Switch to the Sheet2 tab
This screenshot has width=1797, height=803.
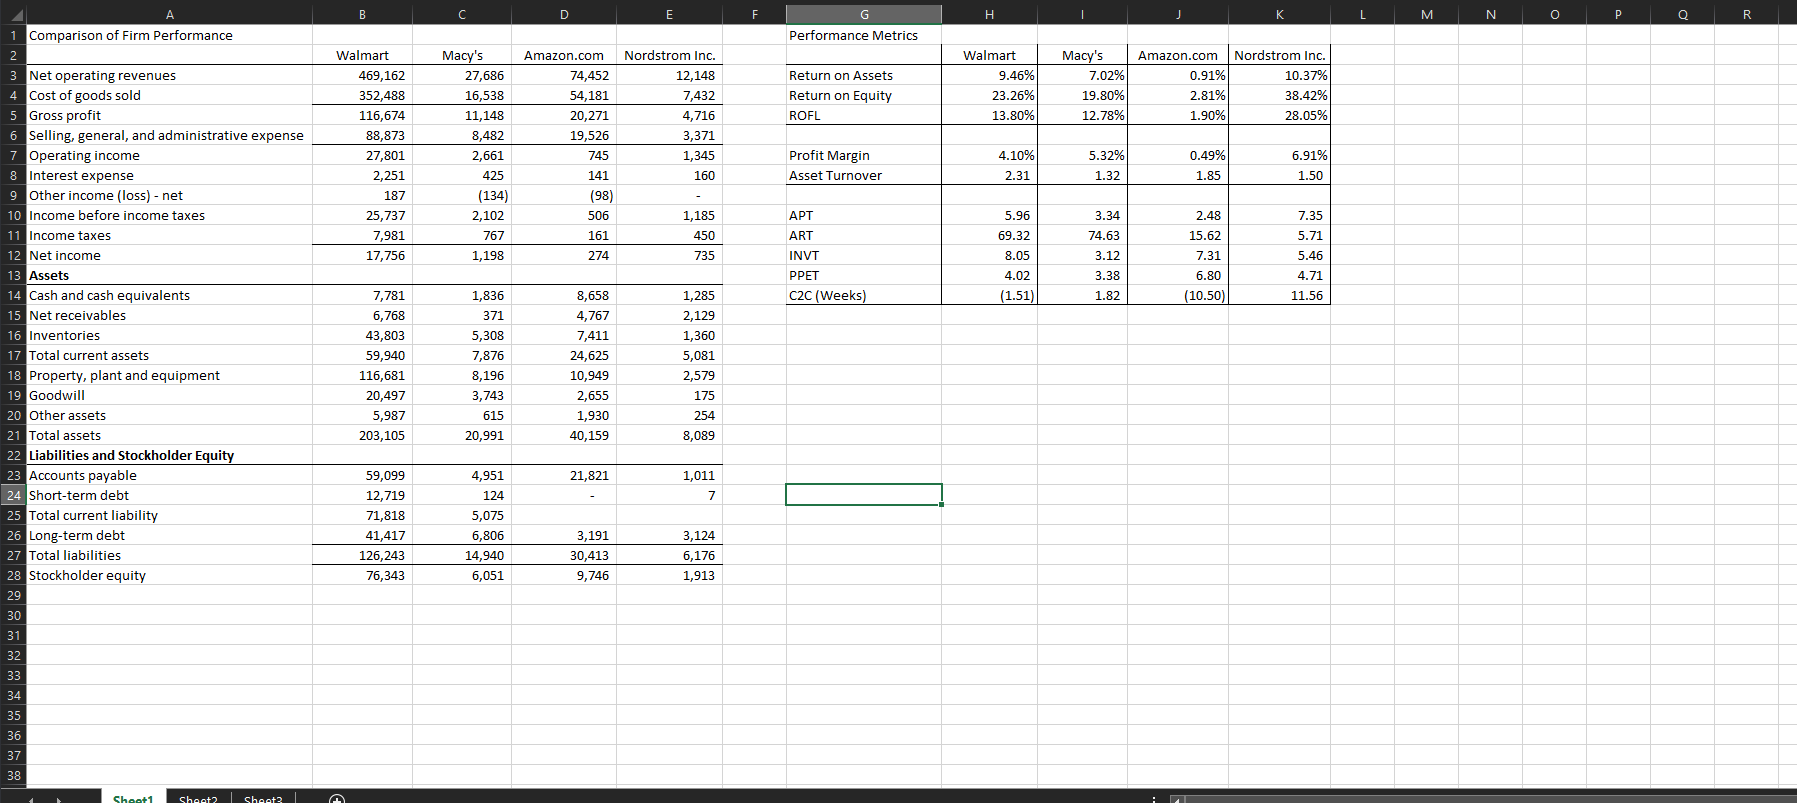[x=198, y=798]
